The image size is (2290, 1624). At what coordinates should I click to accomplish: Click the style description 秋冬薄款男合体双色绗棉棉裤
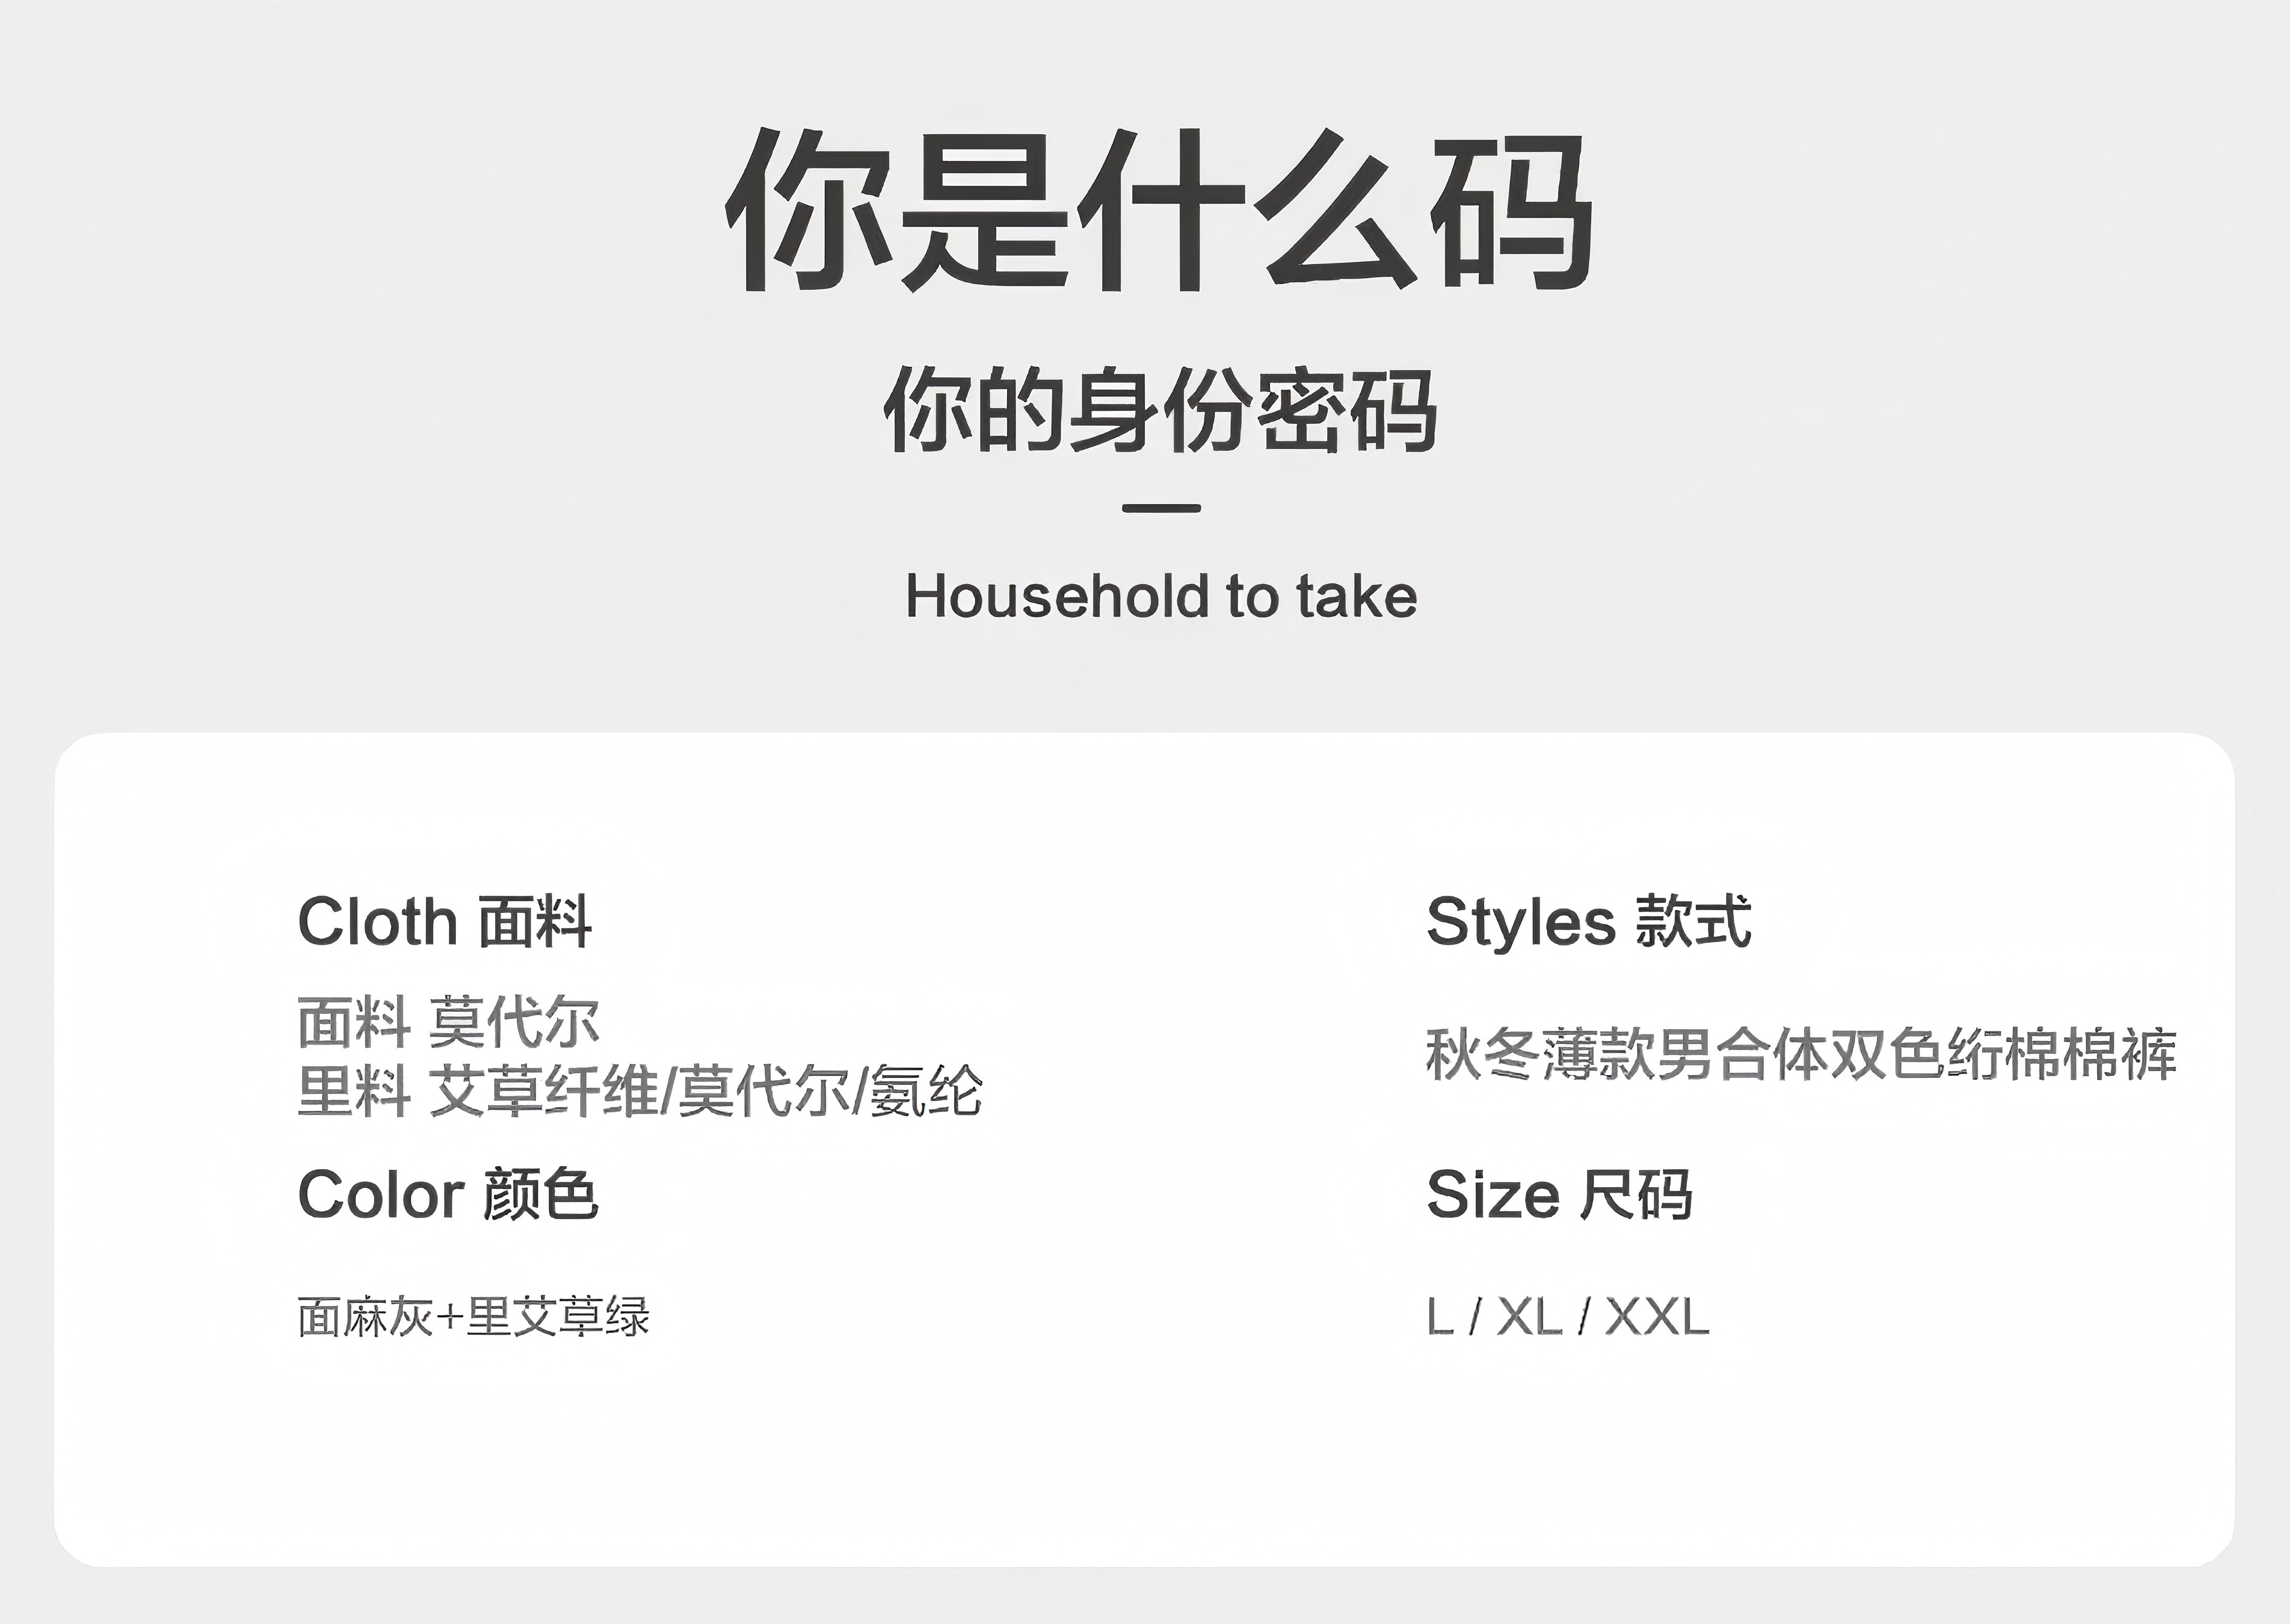1801,1054
